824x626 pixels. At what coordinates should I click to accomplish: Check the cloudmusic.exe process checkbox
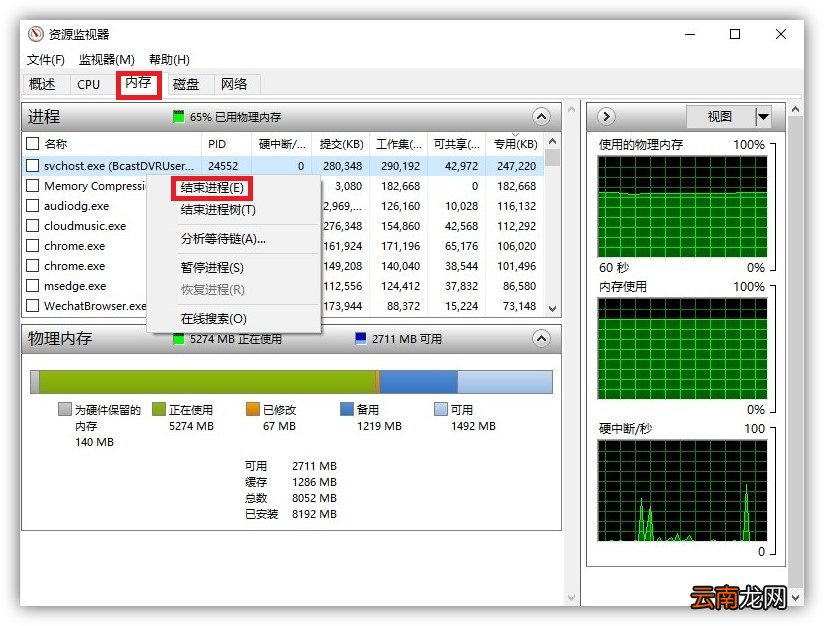tap(33, 225)
